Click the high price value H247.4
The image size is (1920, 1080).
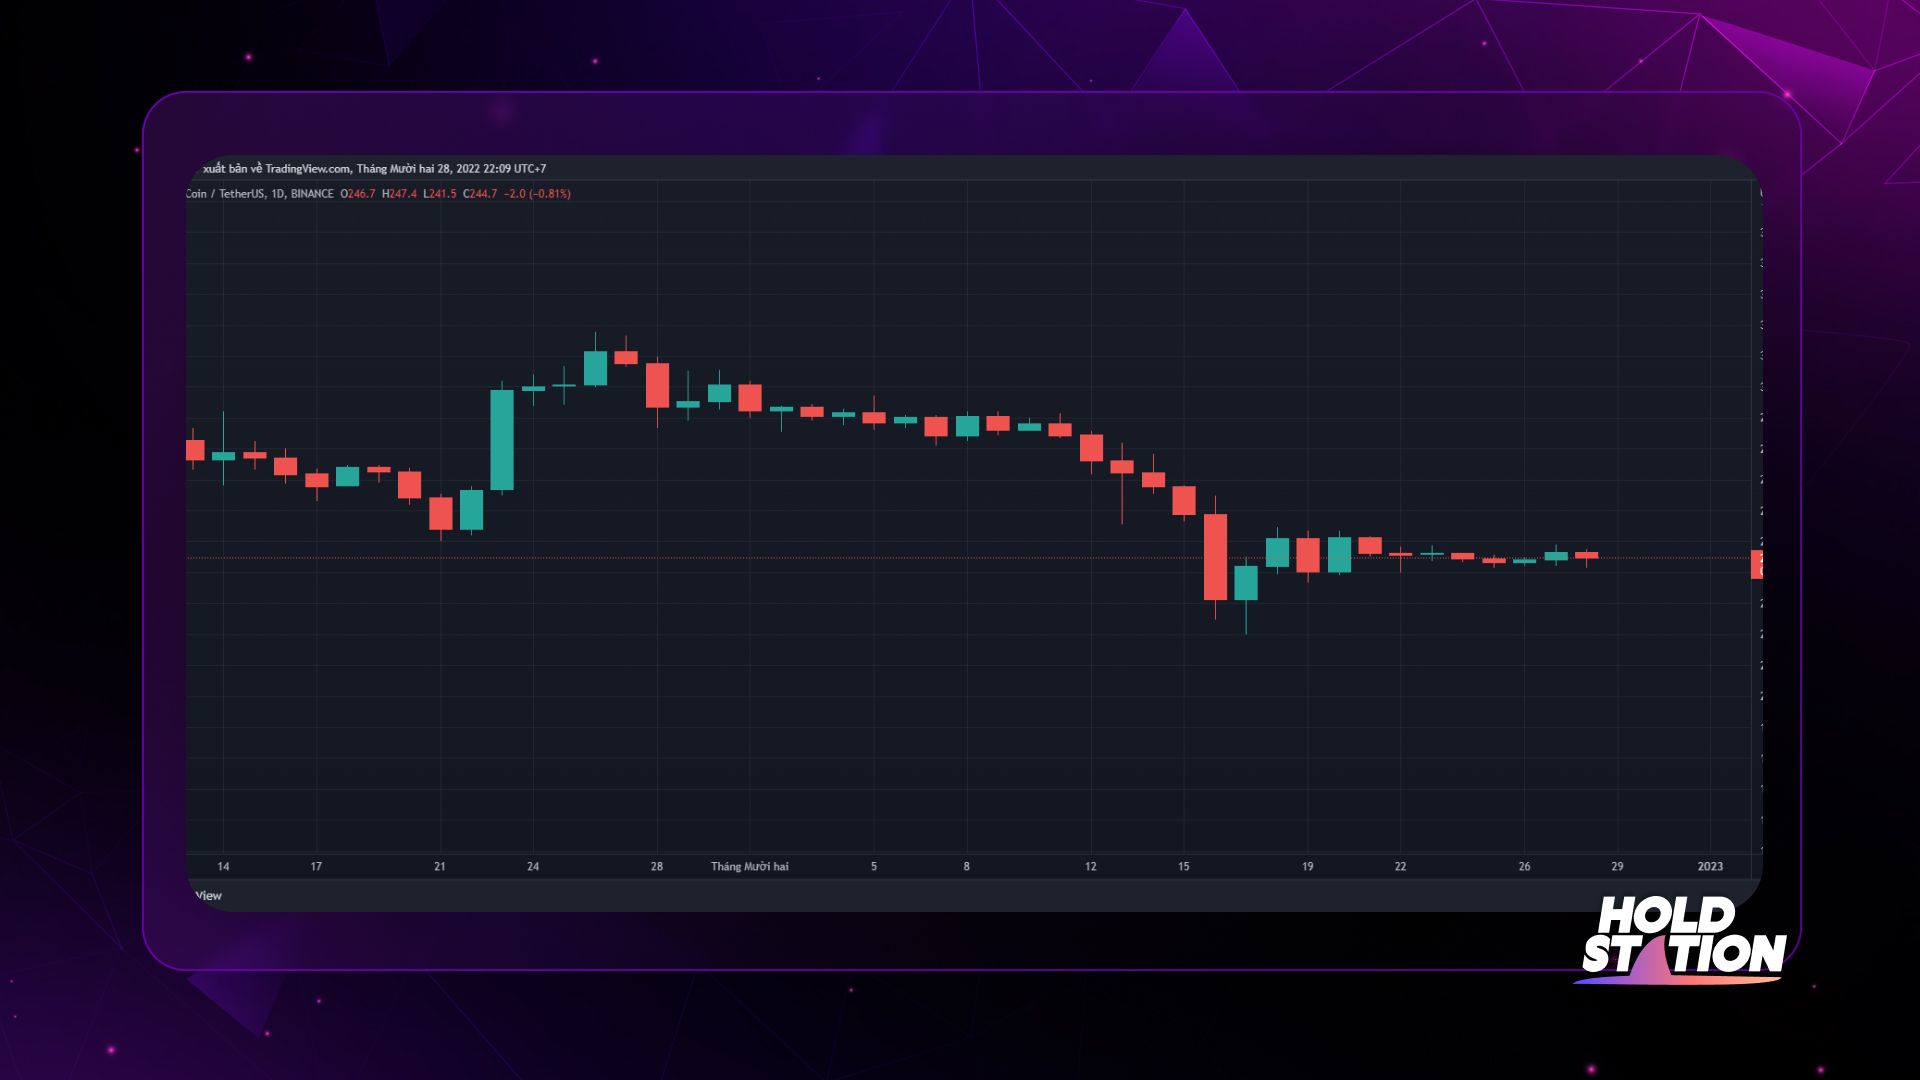(399, 194)
